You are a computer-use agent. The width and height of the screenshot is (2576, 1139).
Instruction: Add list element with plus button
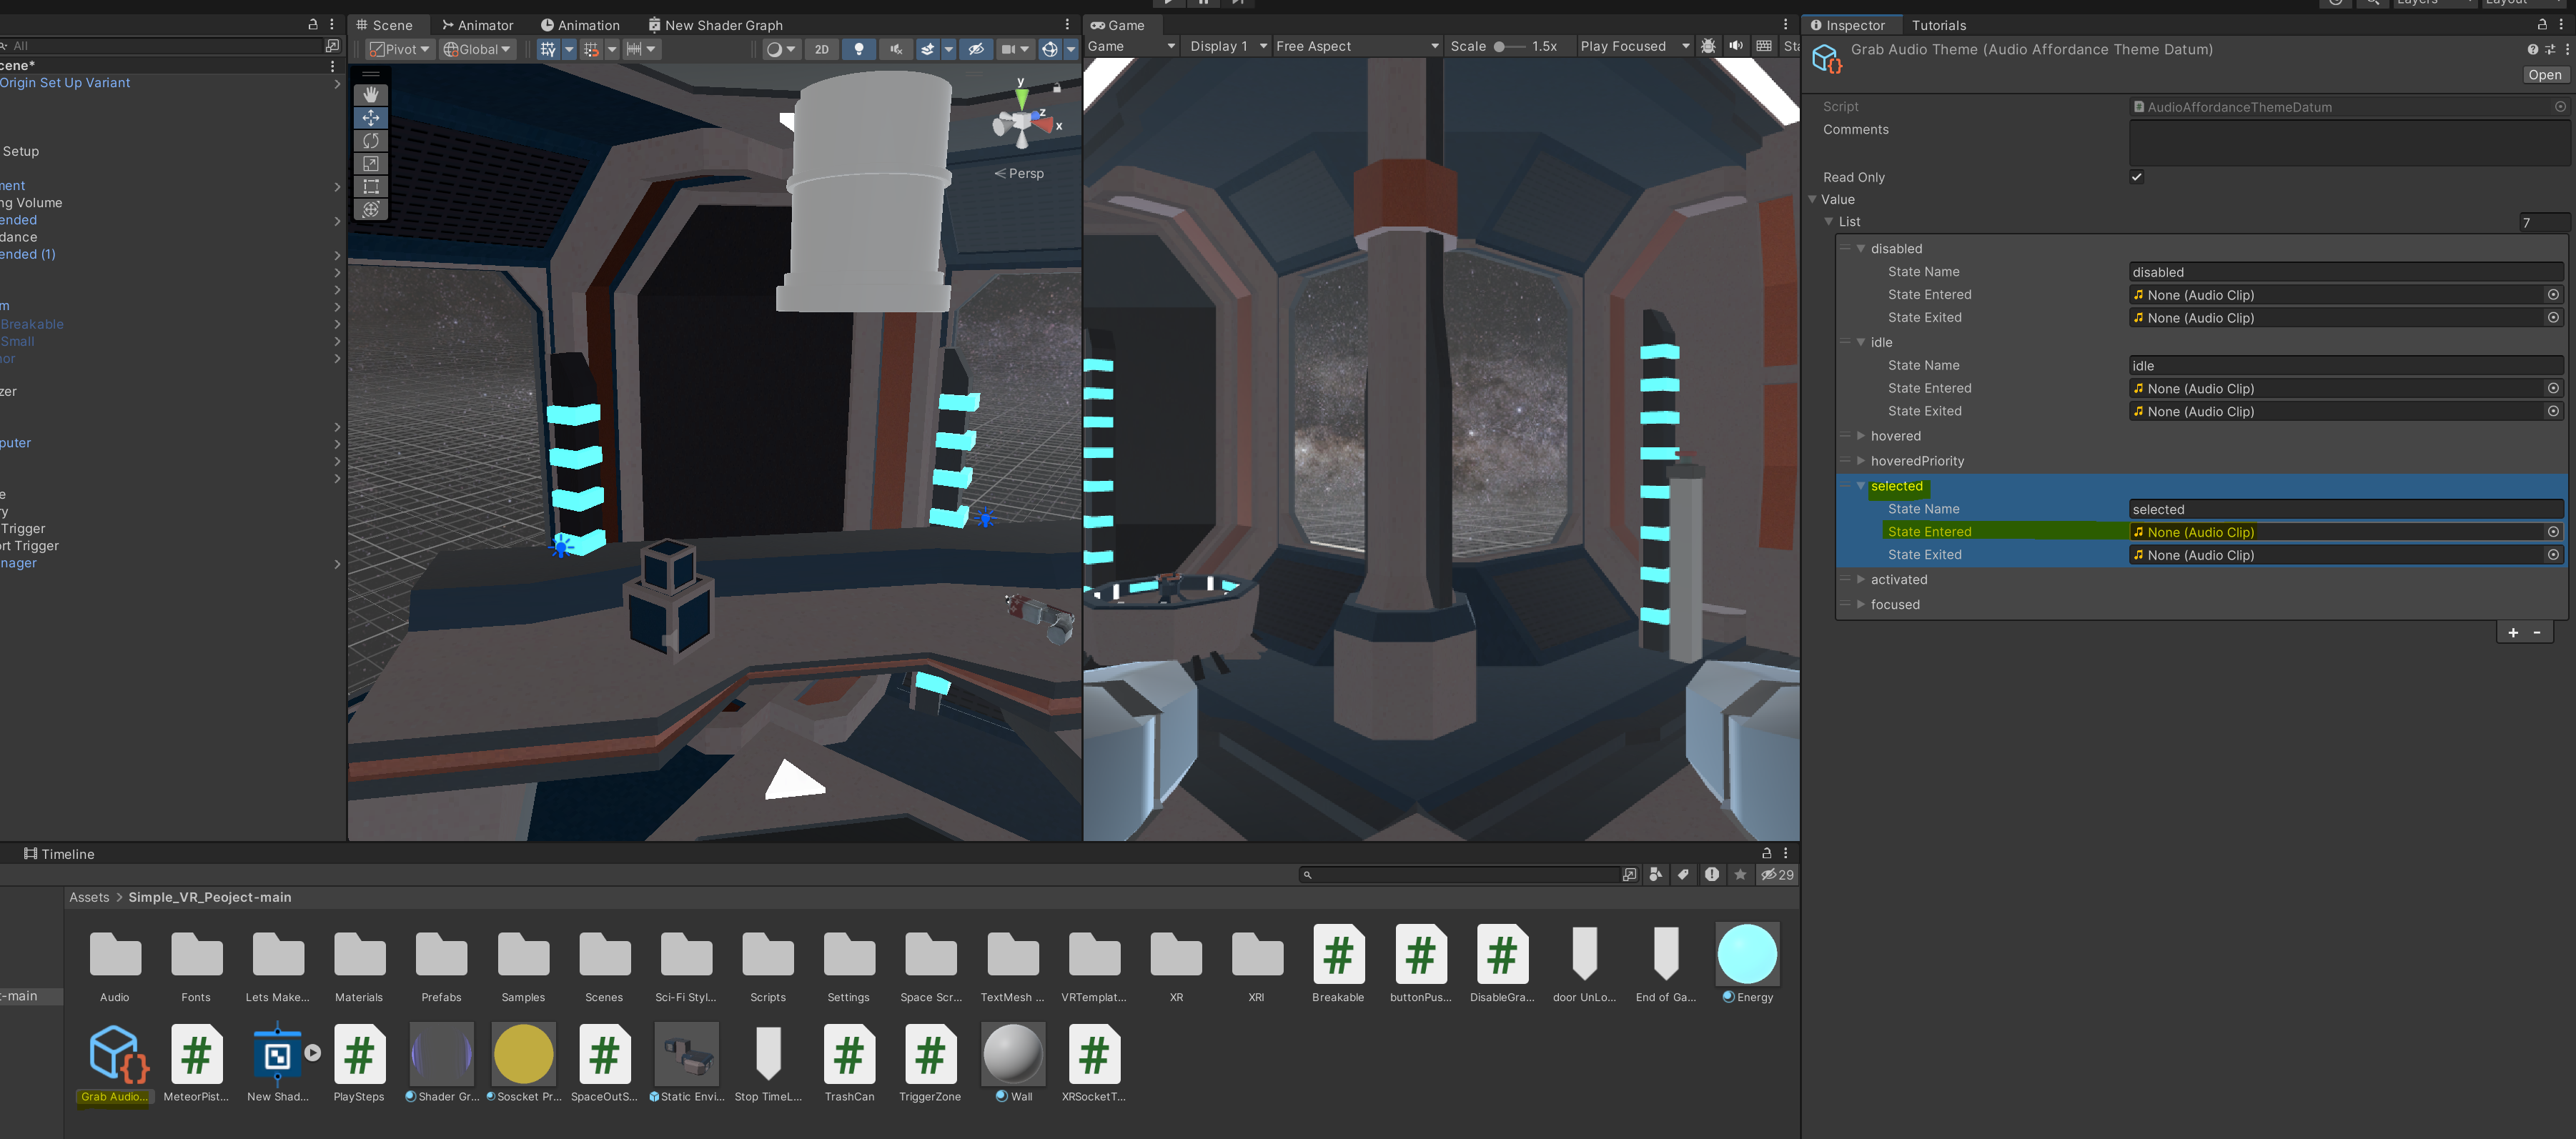point(2512,632)
